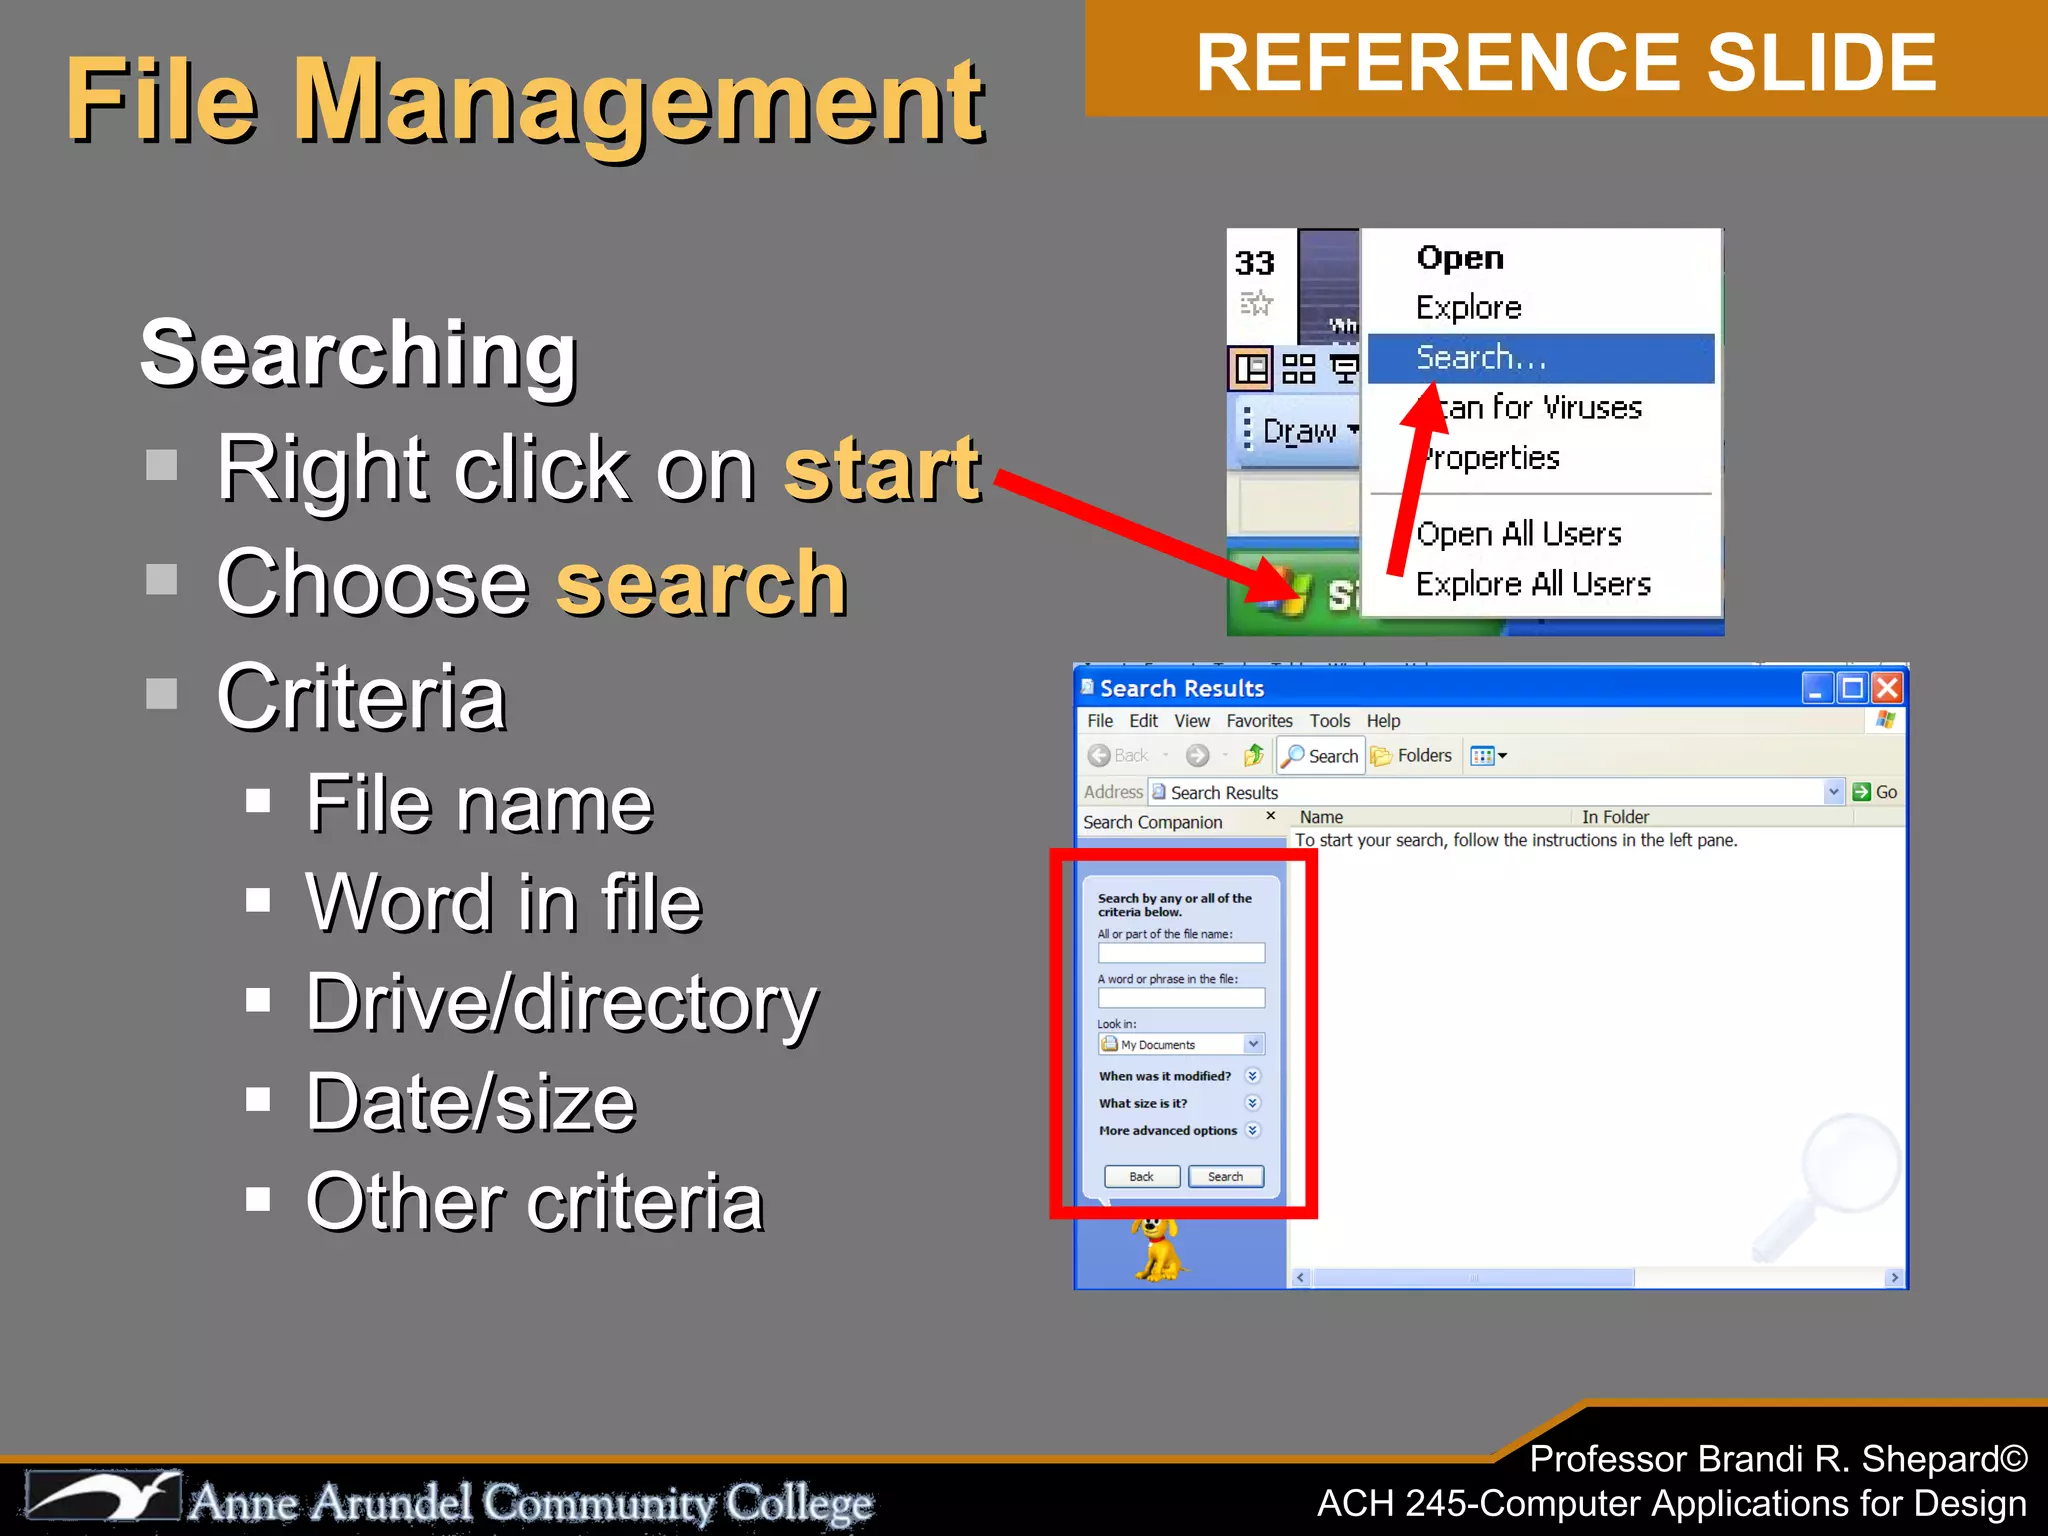This screenshot has height=1536, width=2048.
Task: Open the View menu
Action: [1192, 721]
